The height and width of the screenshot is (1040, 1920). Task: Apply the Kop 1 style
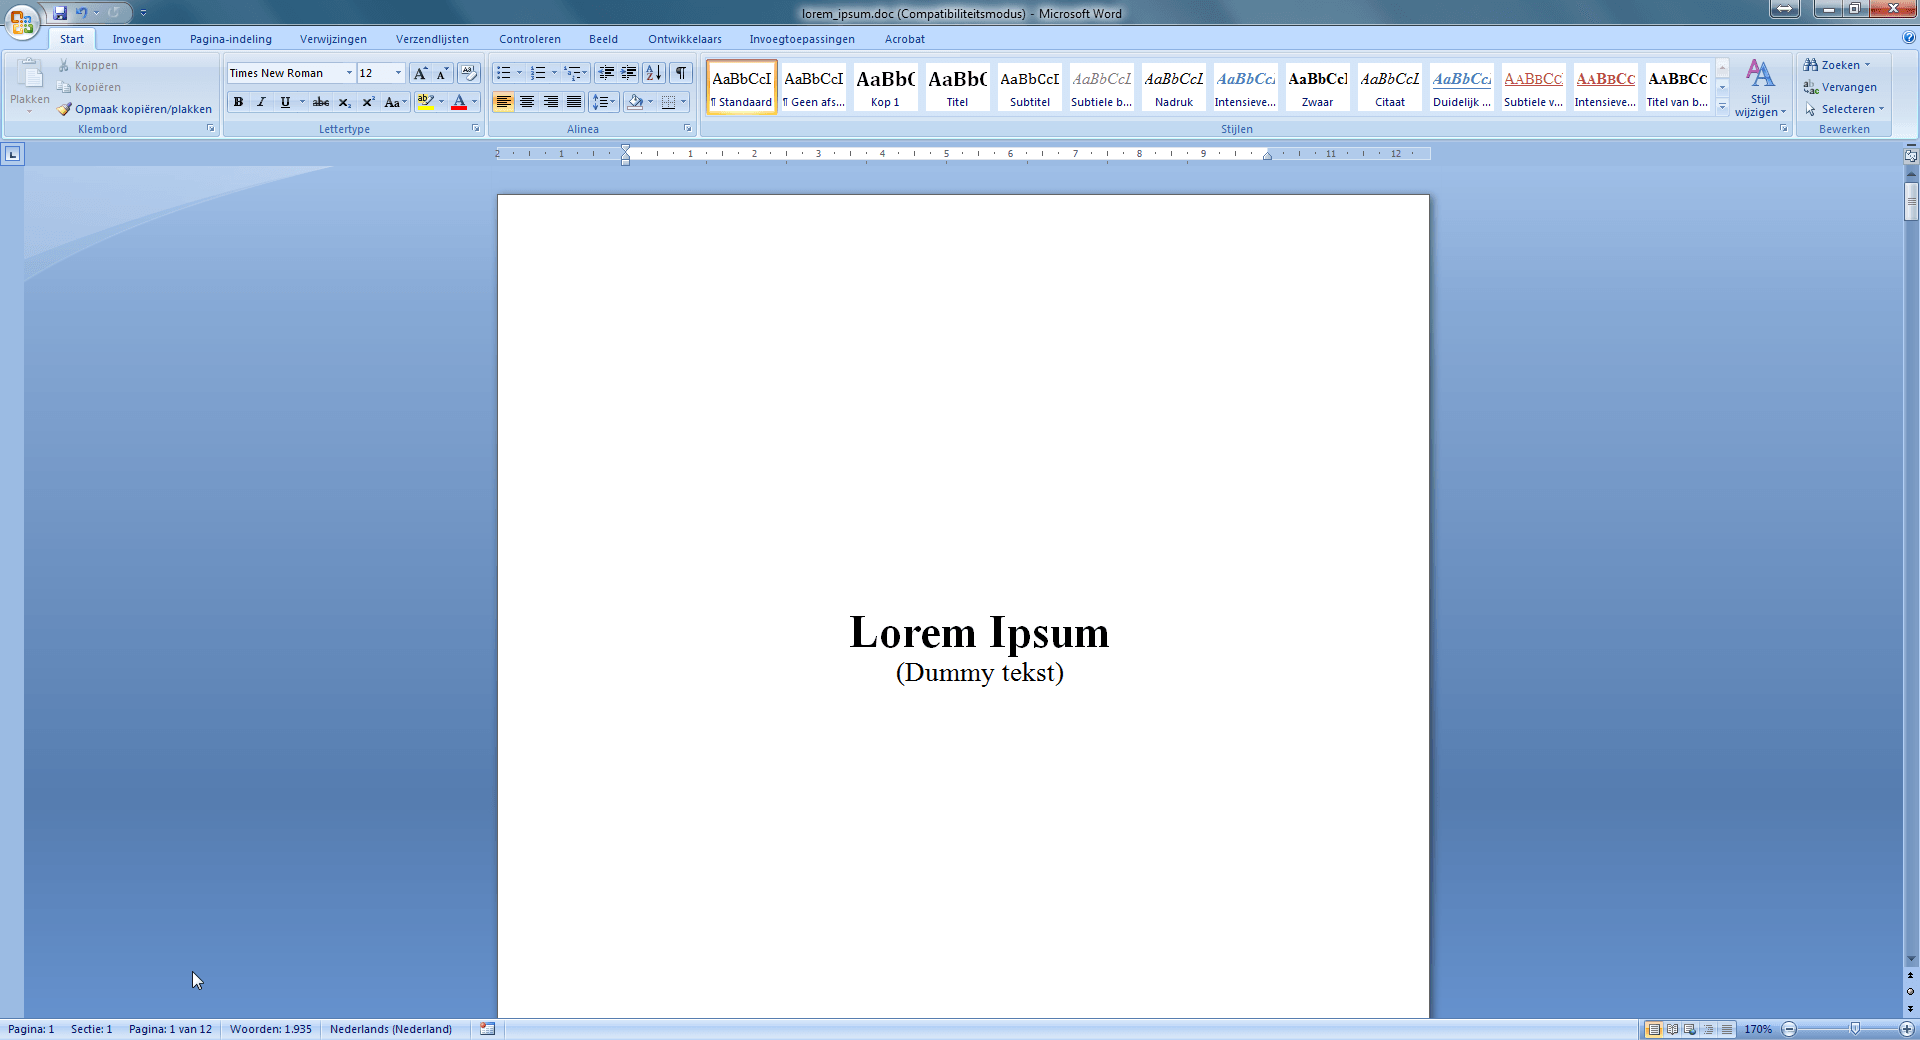(885, 87)
